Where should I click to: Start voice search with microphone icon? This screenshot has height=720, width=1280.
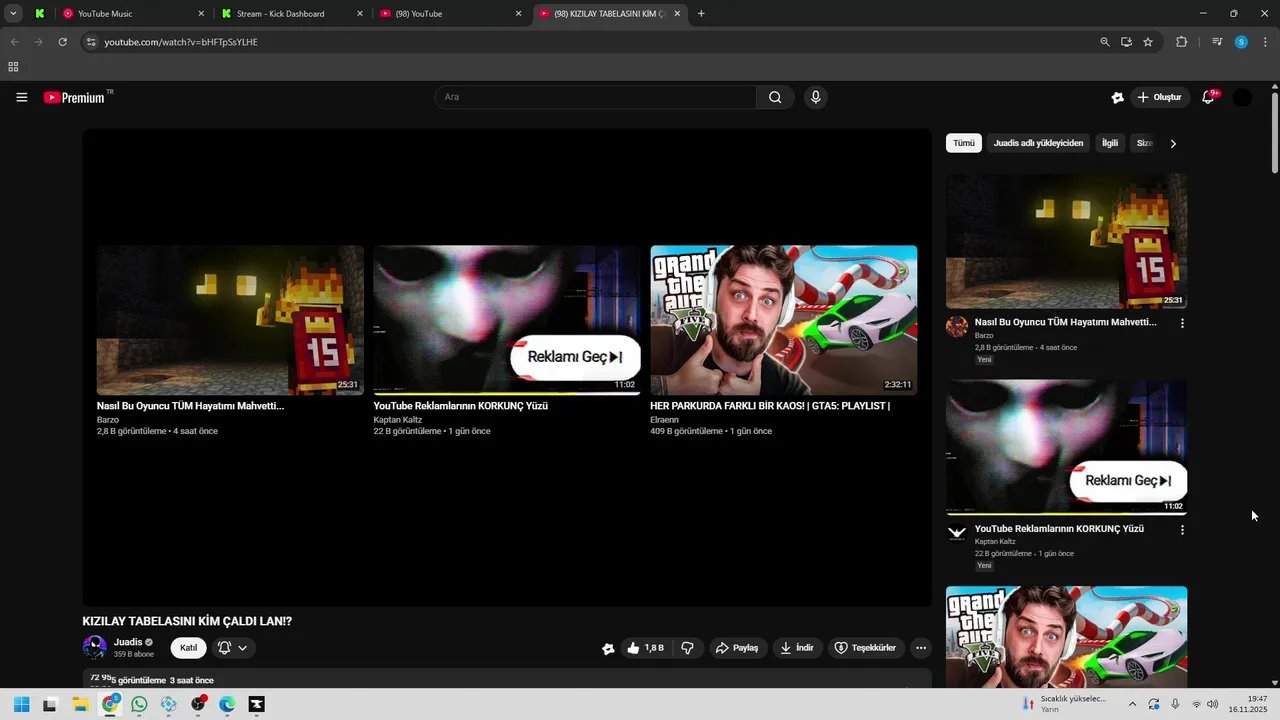816,97
